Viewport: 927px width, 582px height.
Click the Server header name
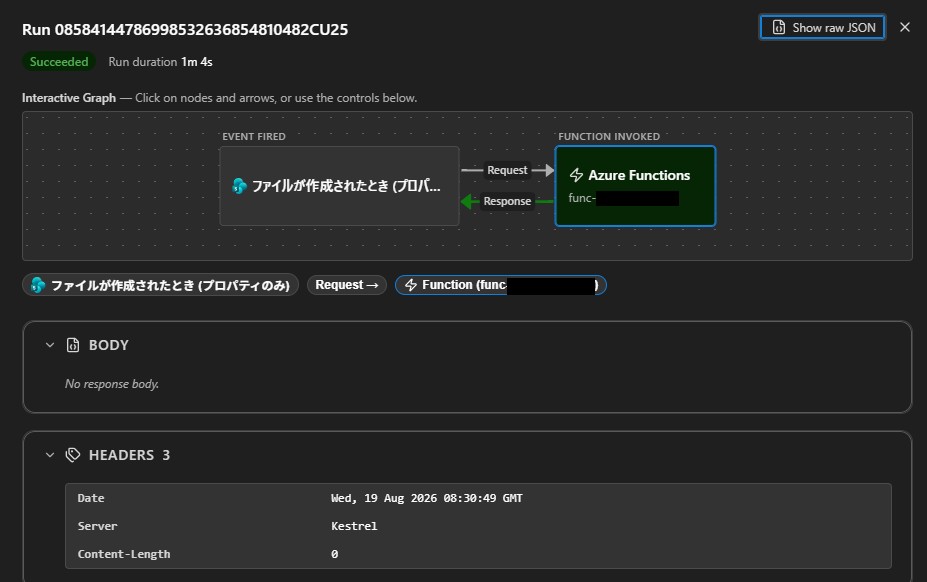98,526
